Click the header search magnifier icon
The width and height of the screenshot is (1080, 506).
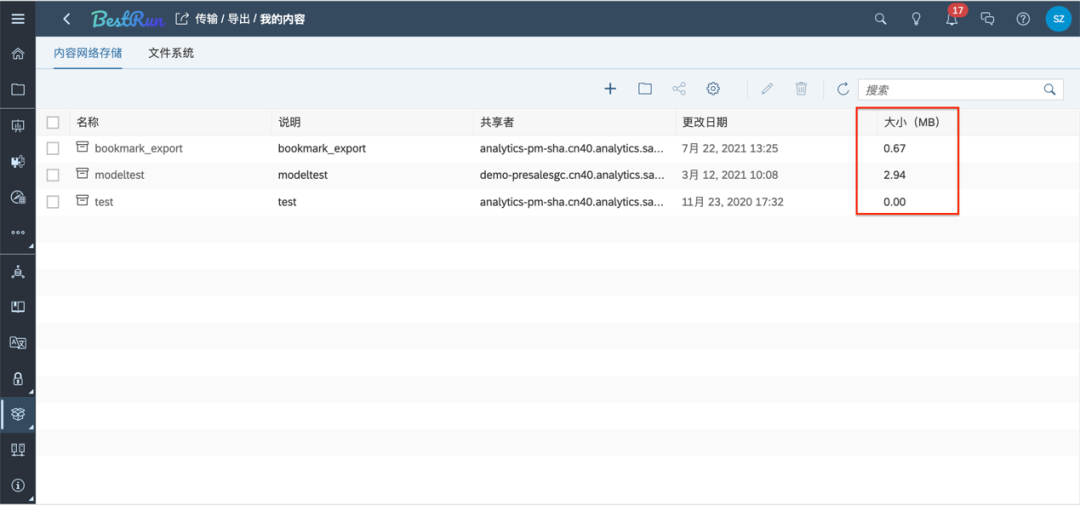pyautogui.click(x=880, y=19)
